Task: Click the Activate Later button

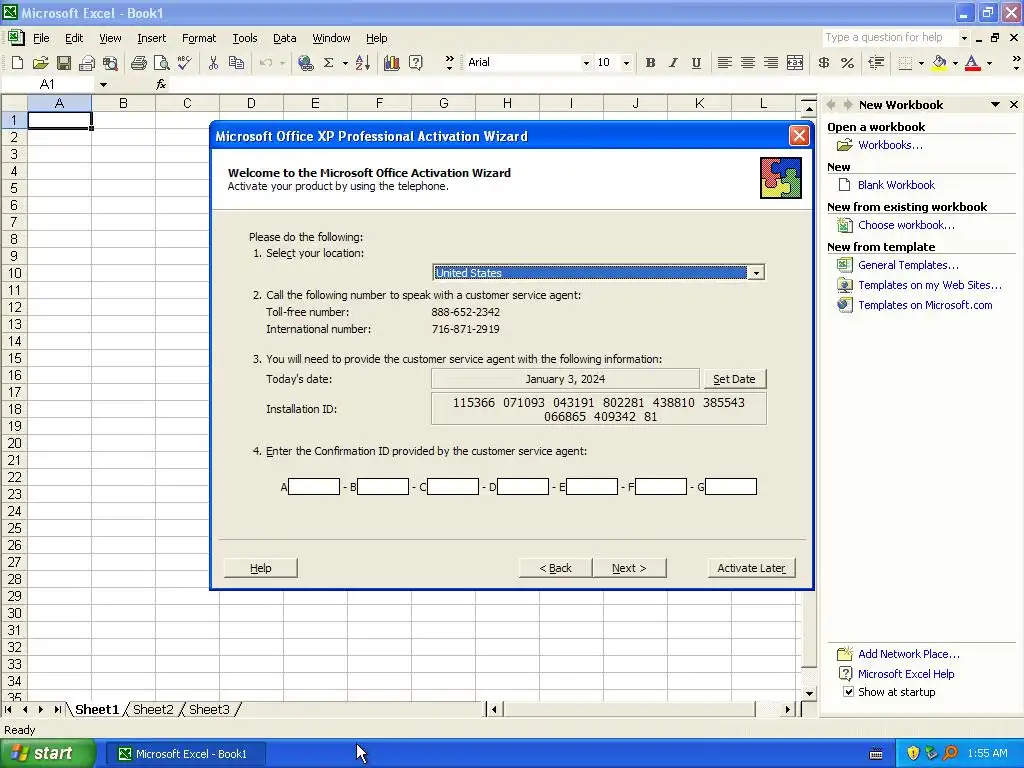Action: pos(751,568)
